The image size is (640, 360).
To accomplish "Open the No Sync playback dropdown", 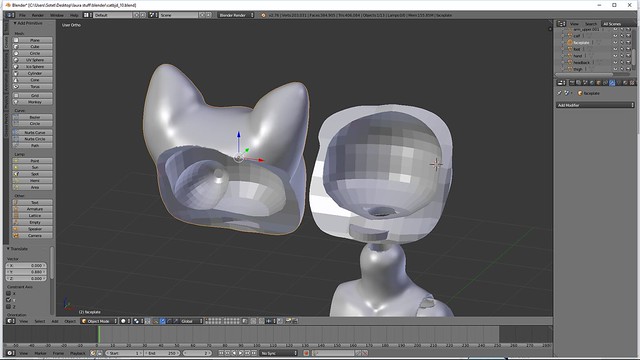I will click(279, 353).
